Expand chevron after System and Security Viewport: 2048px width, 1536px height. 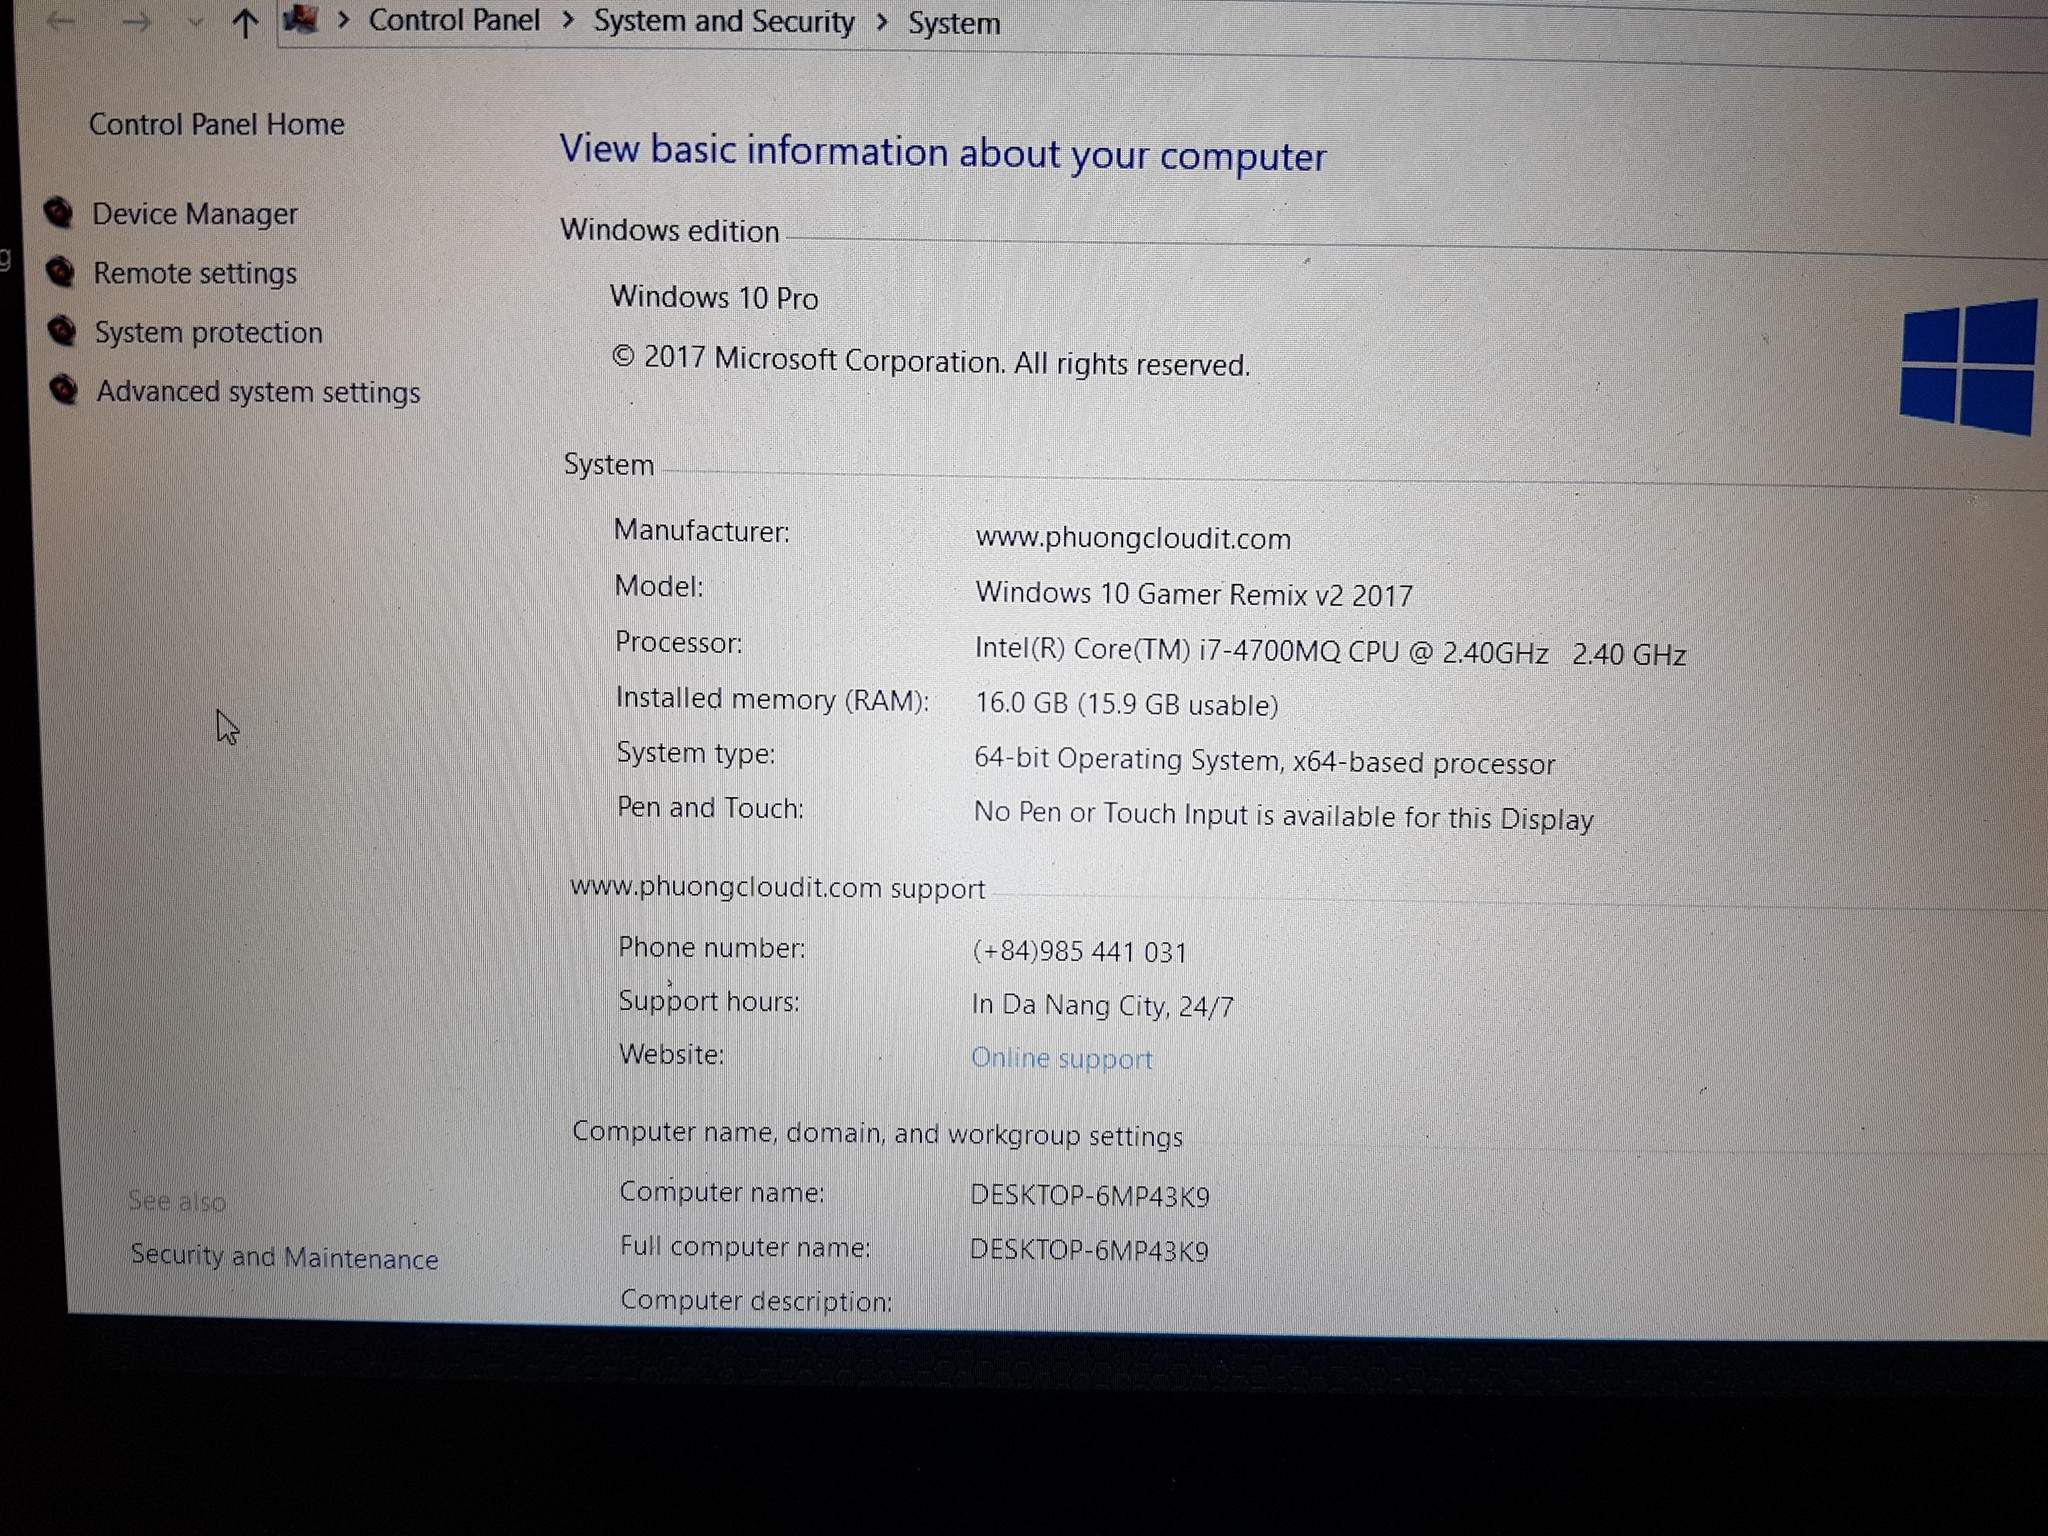pyautogui.click(x=882, y=22)
